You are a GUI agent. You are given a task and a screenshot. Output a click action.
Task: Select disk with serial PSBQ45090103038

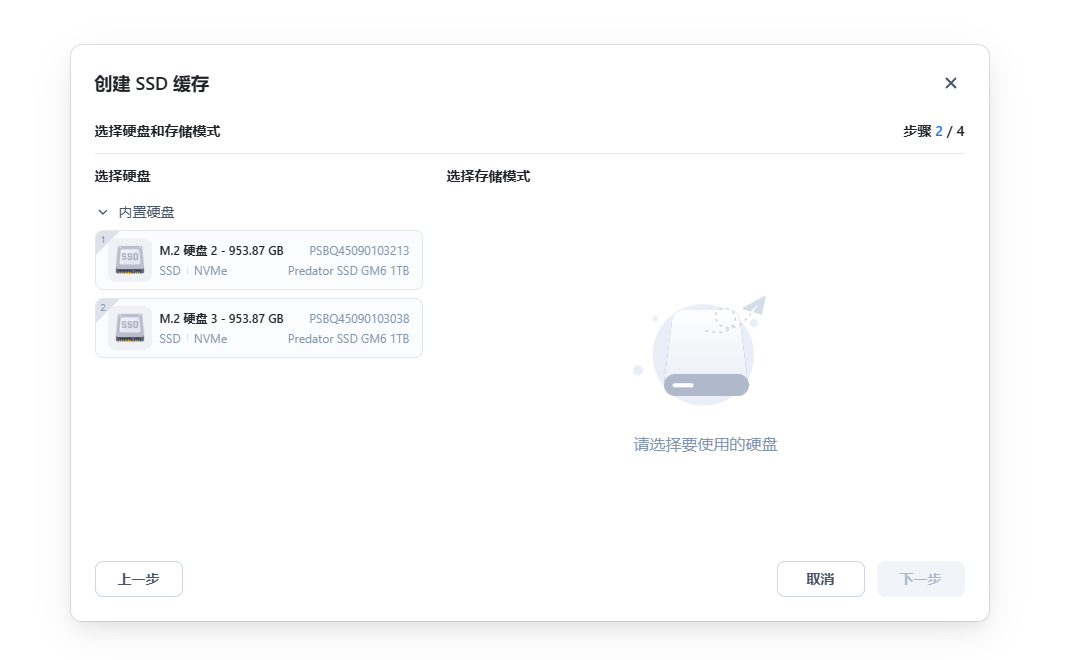click(x=259, y=327)
